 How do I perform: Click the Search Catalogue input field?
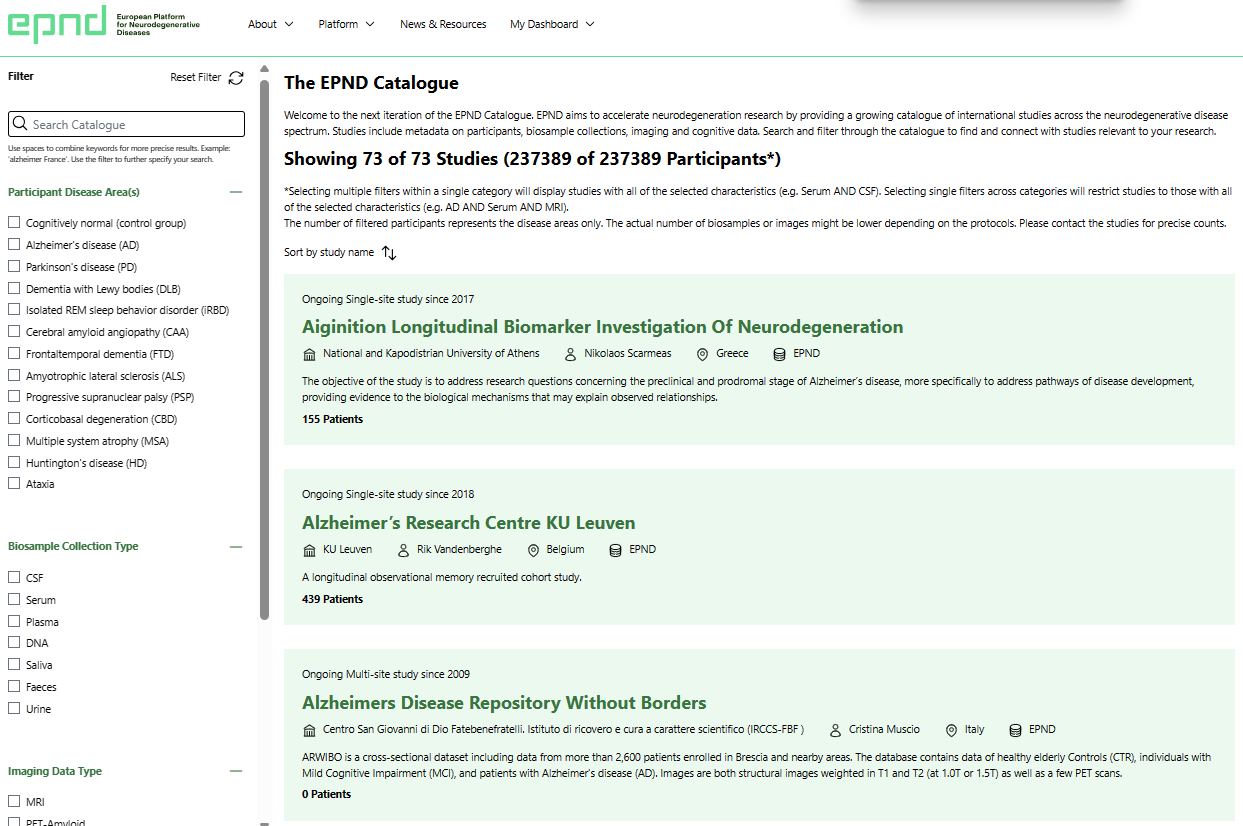tap(126, 124)
